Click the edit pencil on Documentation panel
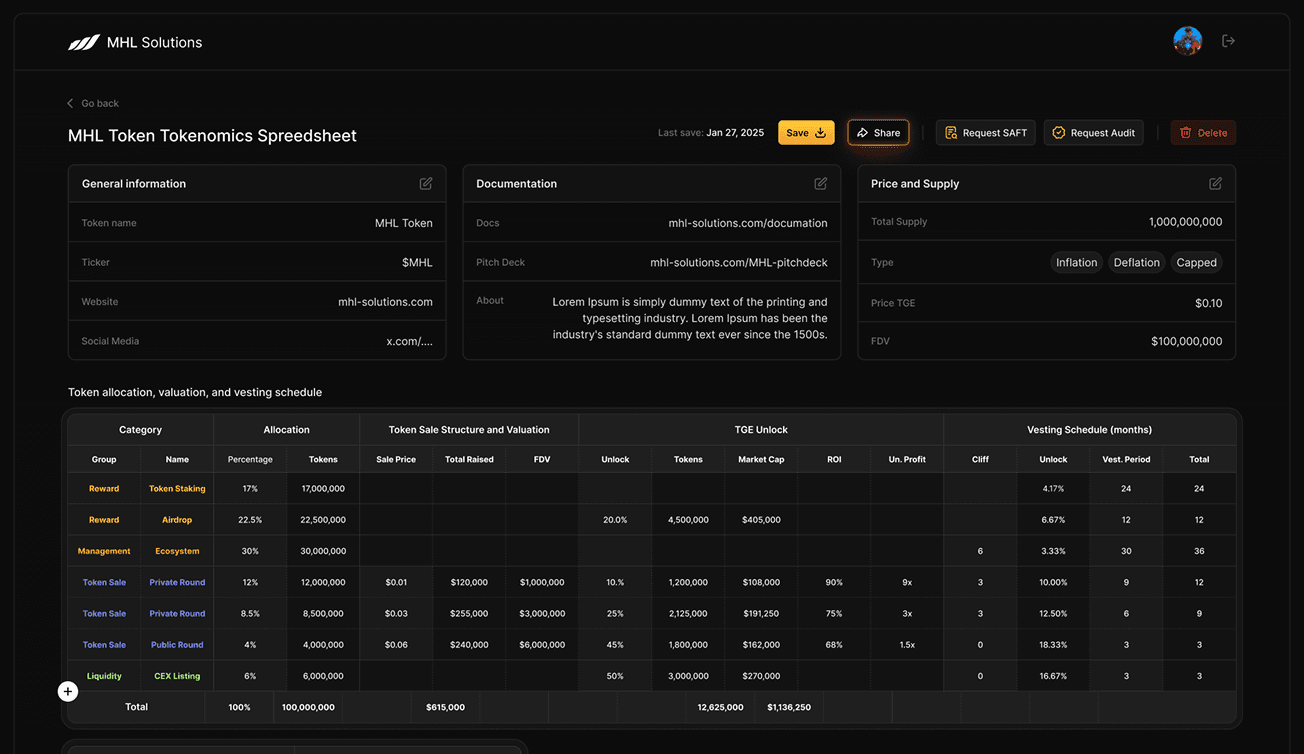This screenshot has height=754, width=1304. tap(820, 183)
